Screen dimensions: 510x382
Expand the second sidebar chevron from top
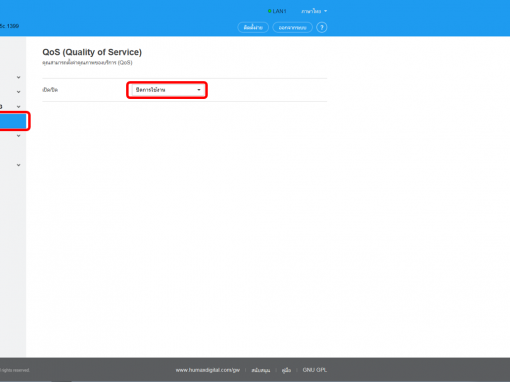click(x=19, y=92)
